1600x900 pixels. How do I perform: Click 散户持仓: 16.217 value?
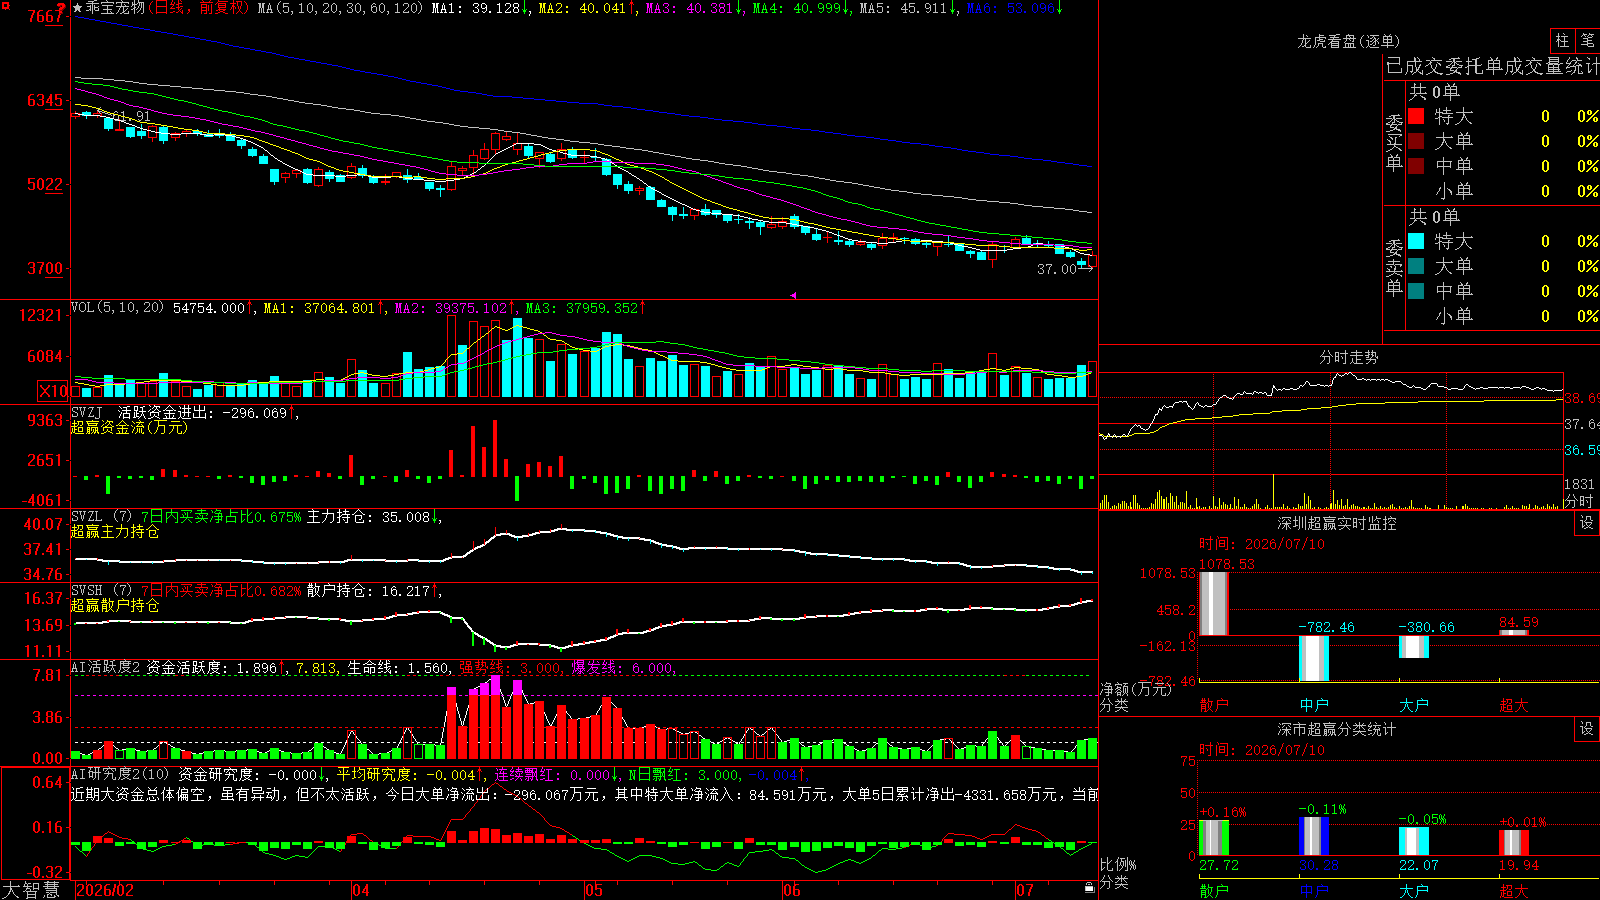click(x=374, y=591)
